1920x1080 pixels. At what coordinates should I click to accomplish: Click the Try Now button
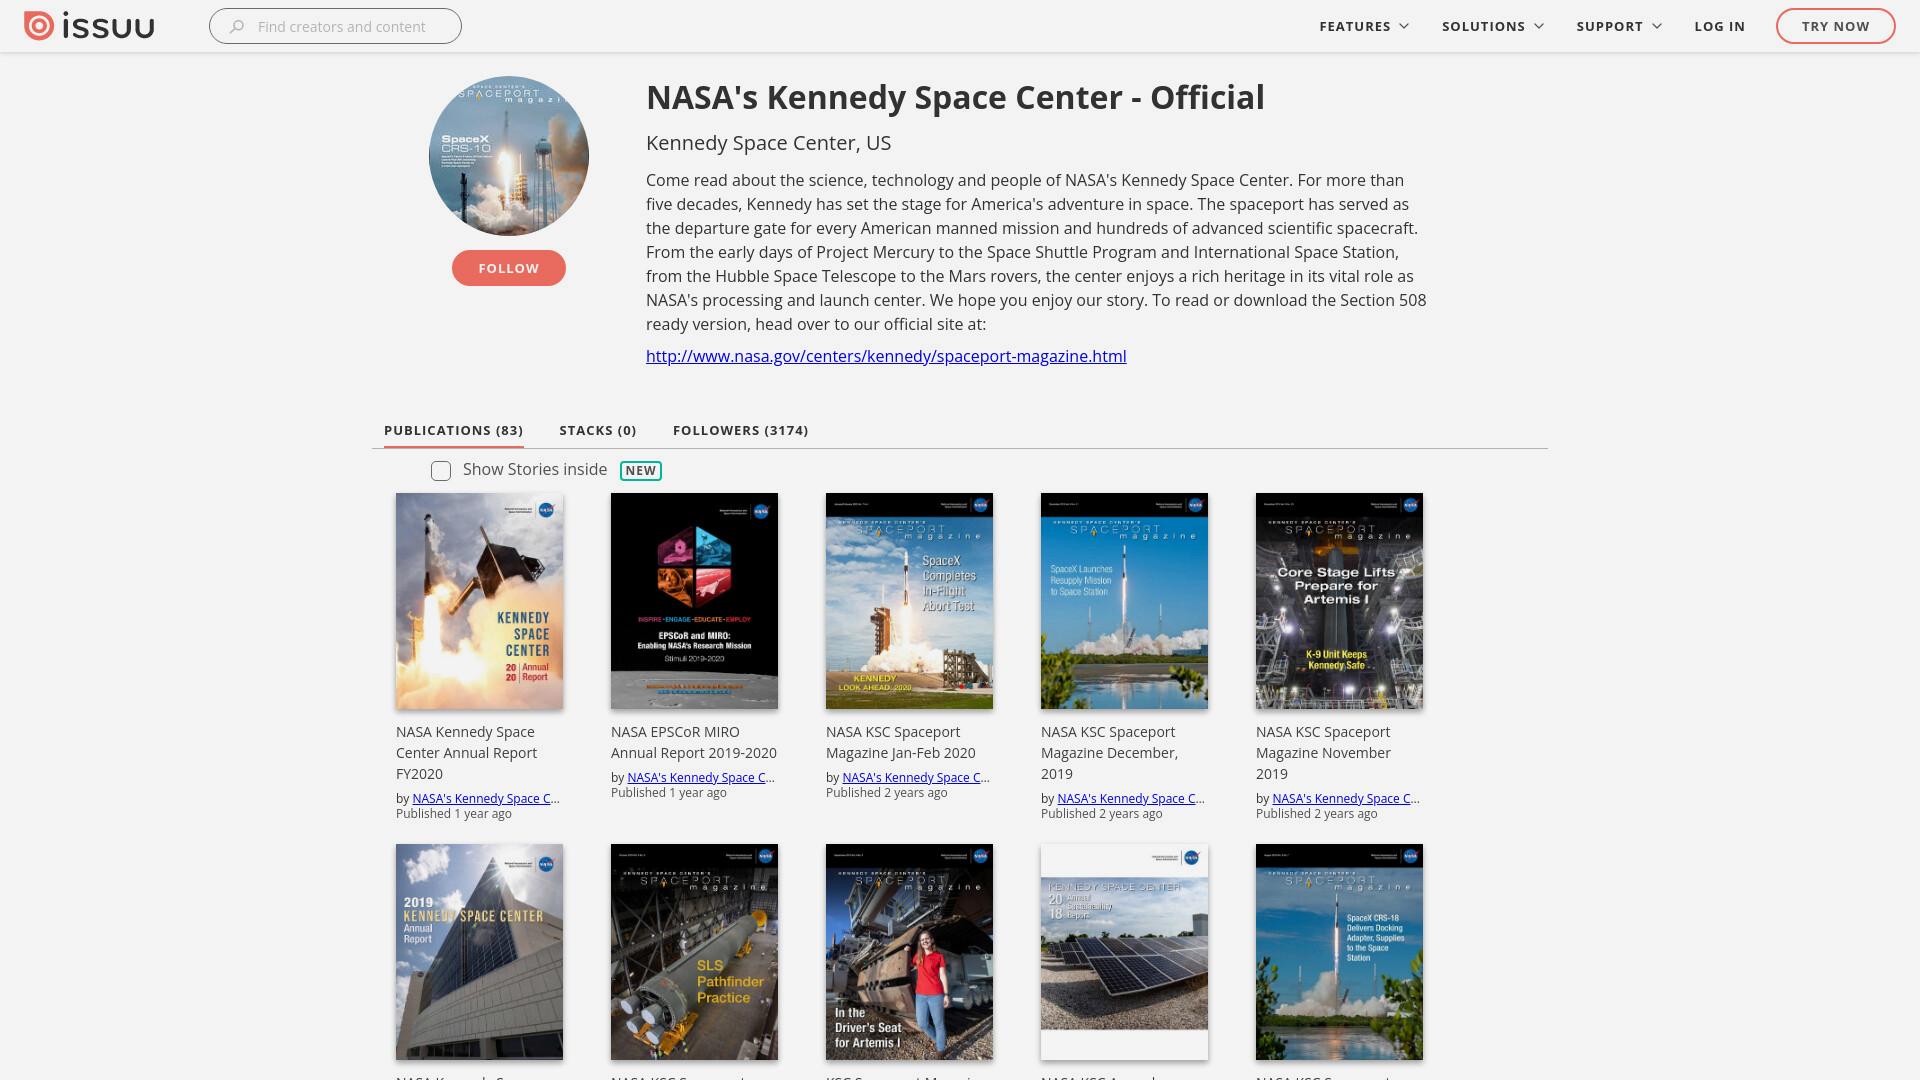[x=1835, y=26]
